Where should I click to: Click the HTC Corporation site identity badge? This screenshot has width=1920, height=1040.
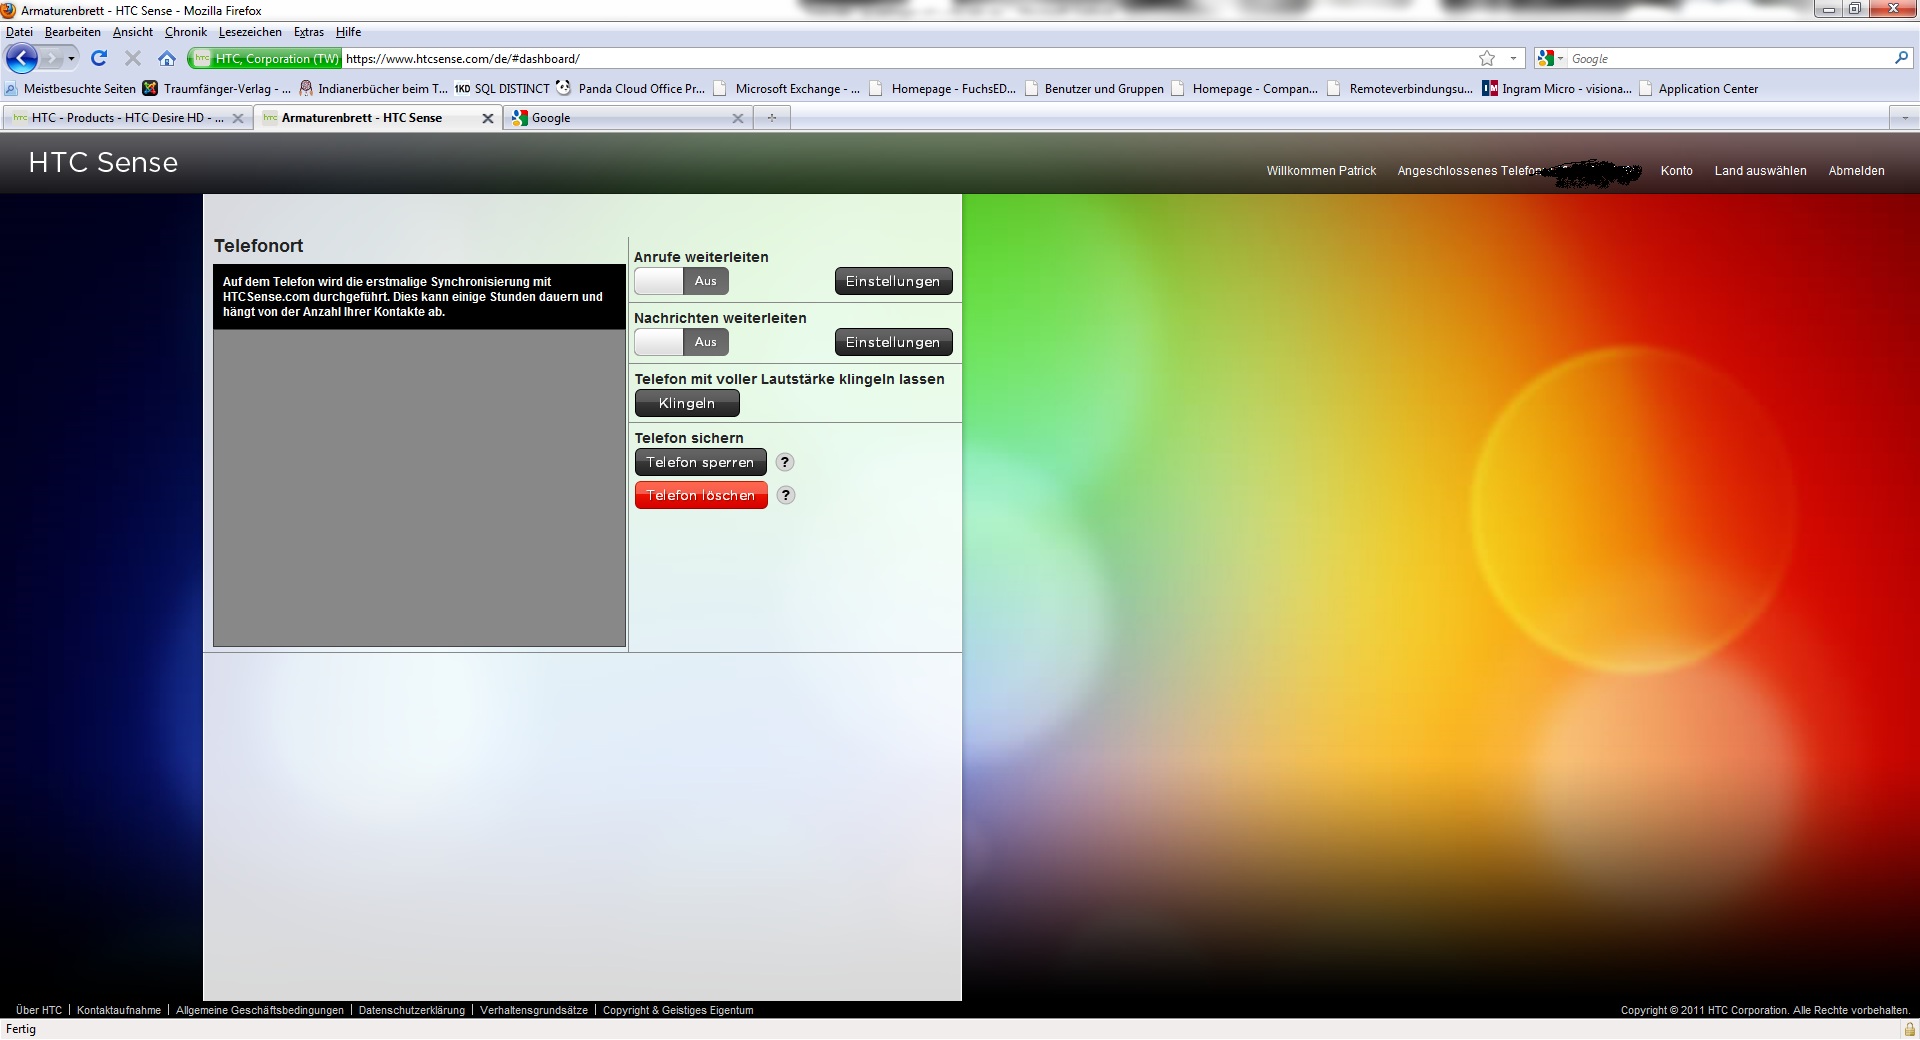(265, 59)
